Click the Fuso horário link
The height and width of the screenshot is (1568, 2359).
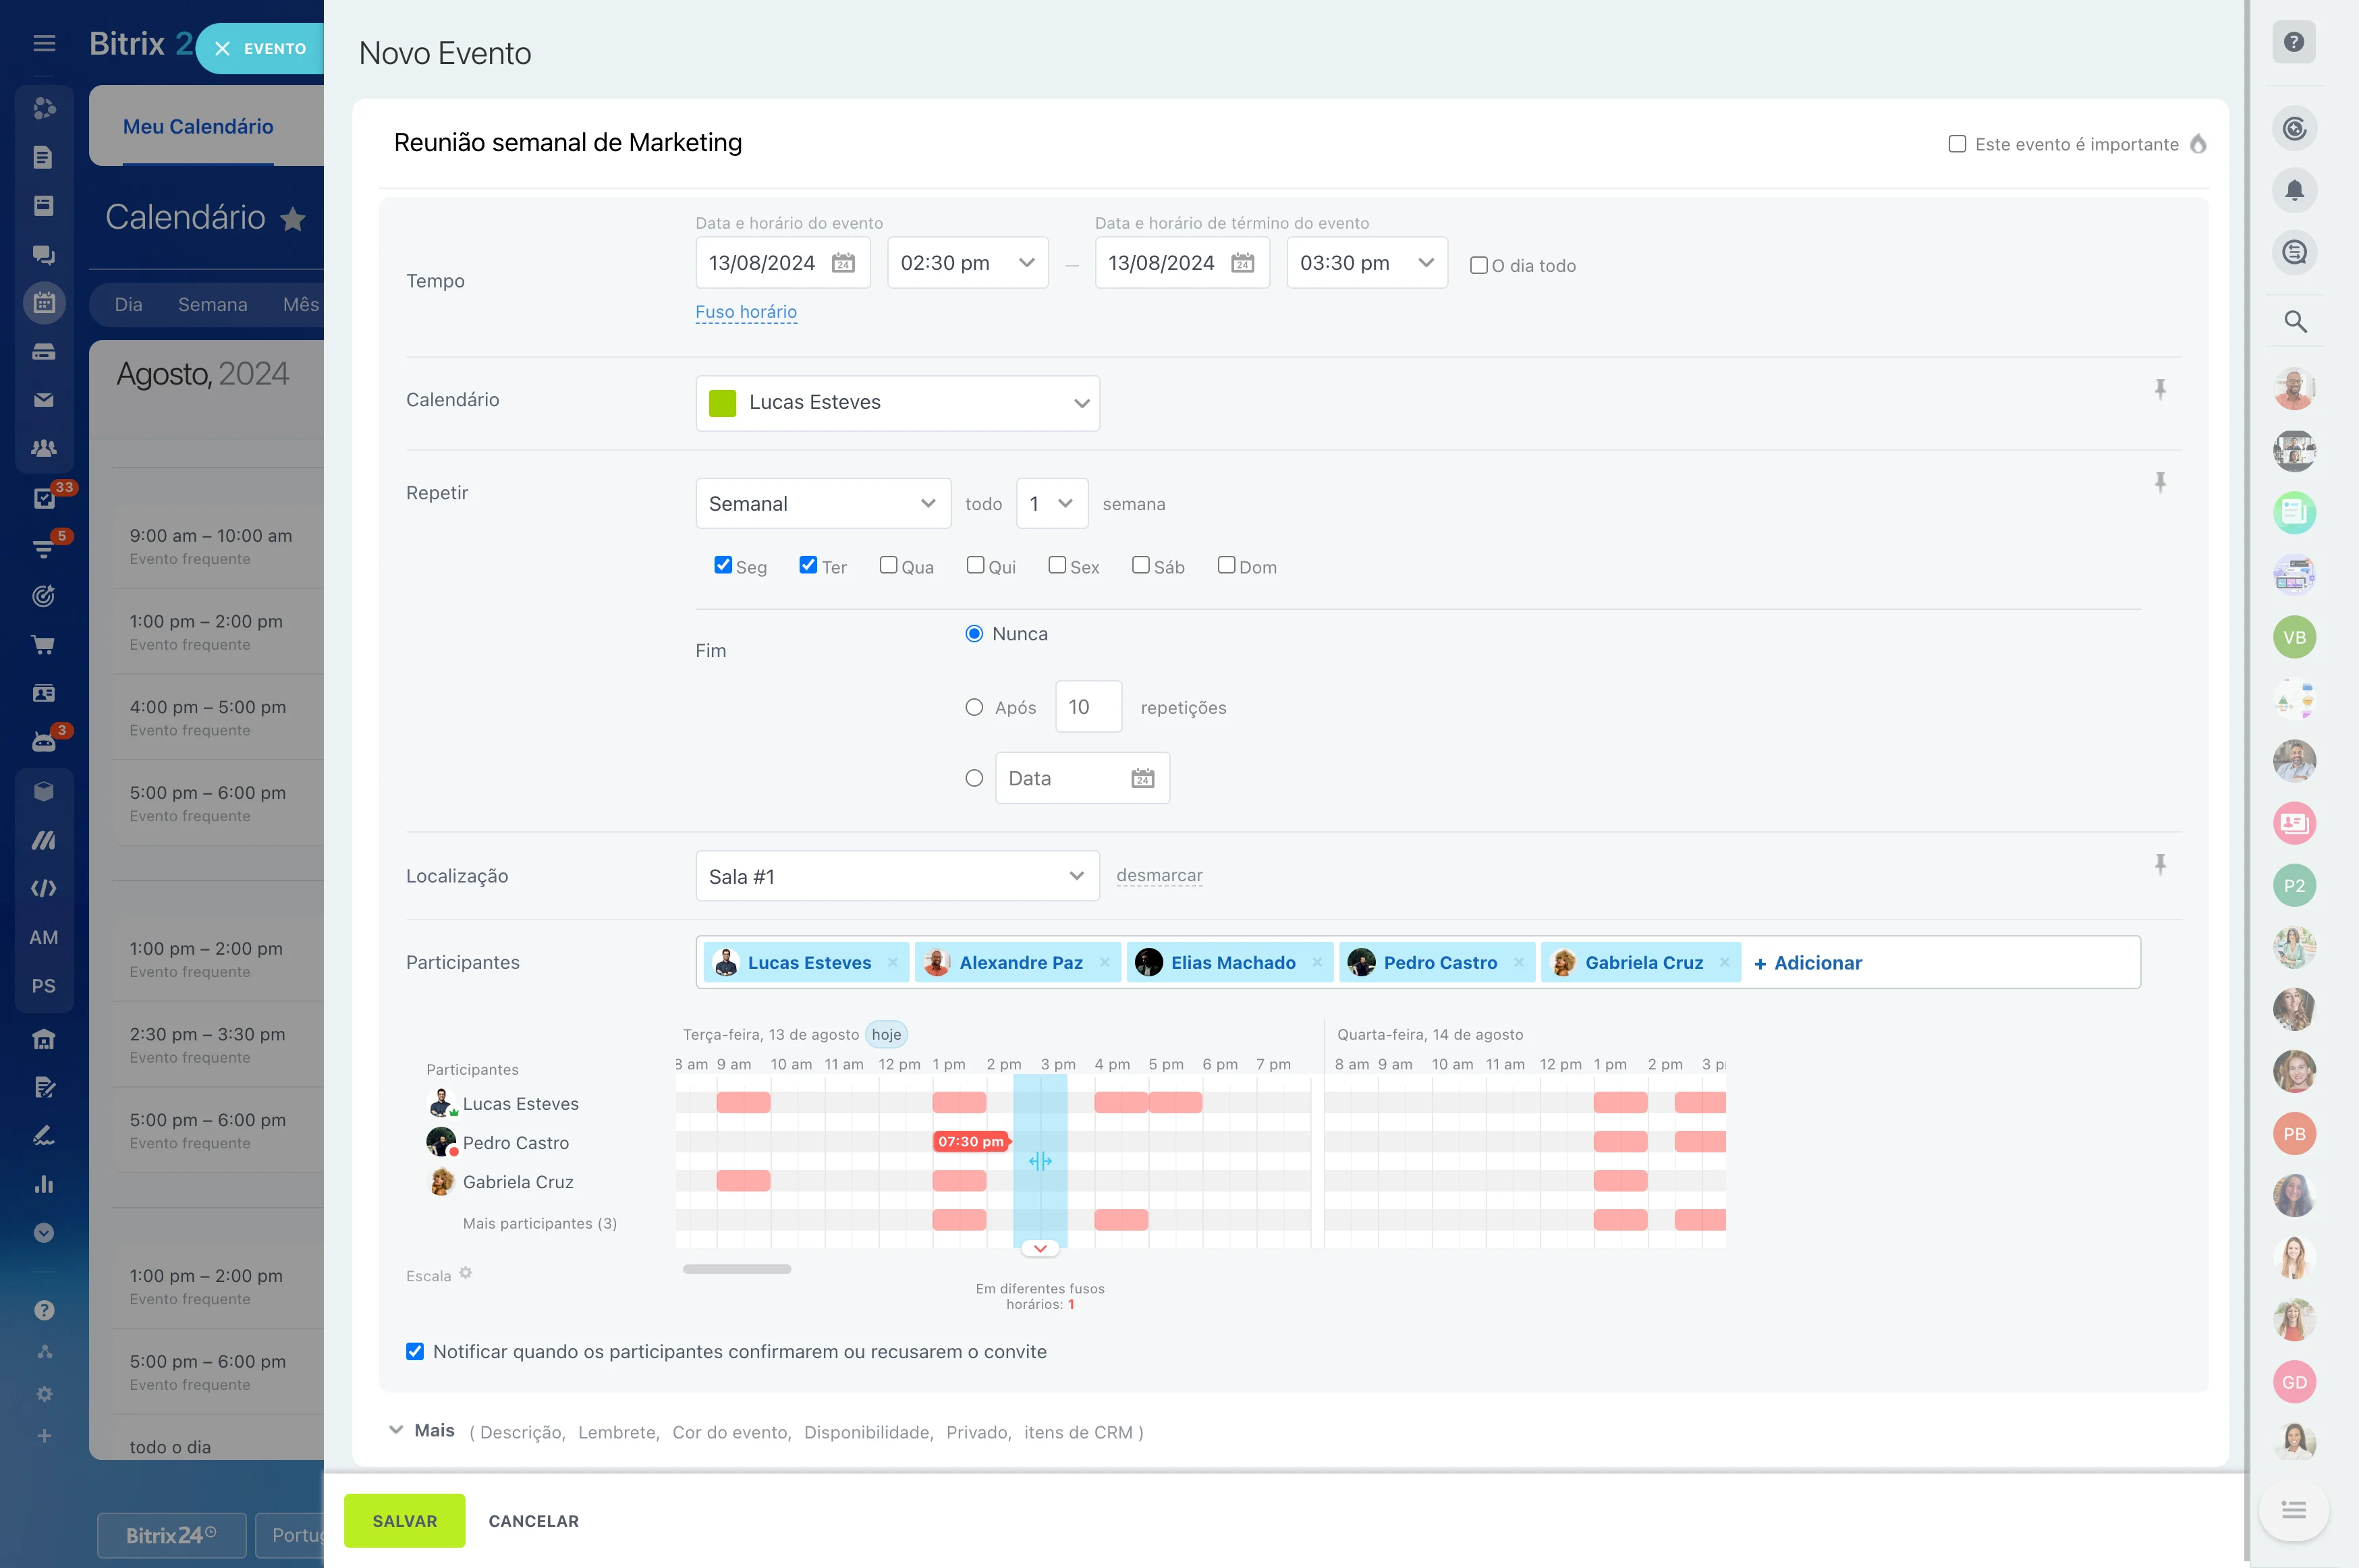745,312
